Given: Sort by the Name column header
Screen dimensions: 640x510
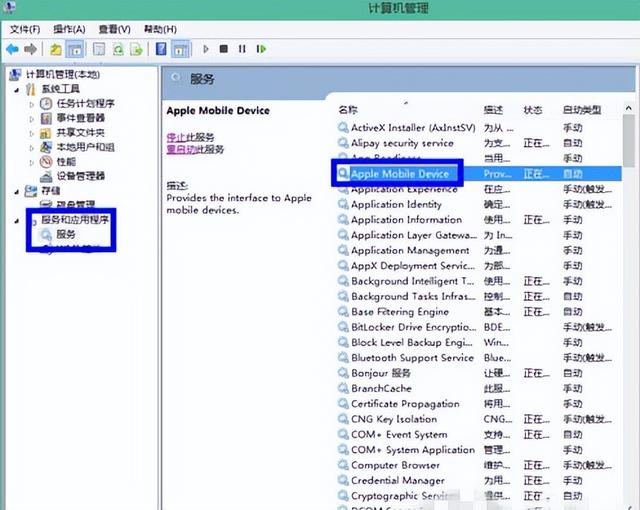Looking at the screenshot, I should tap(348, 110).
